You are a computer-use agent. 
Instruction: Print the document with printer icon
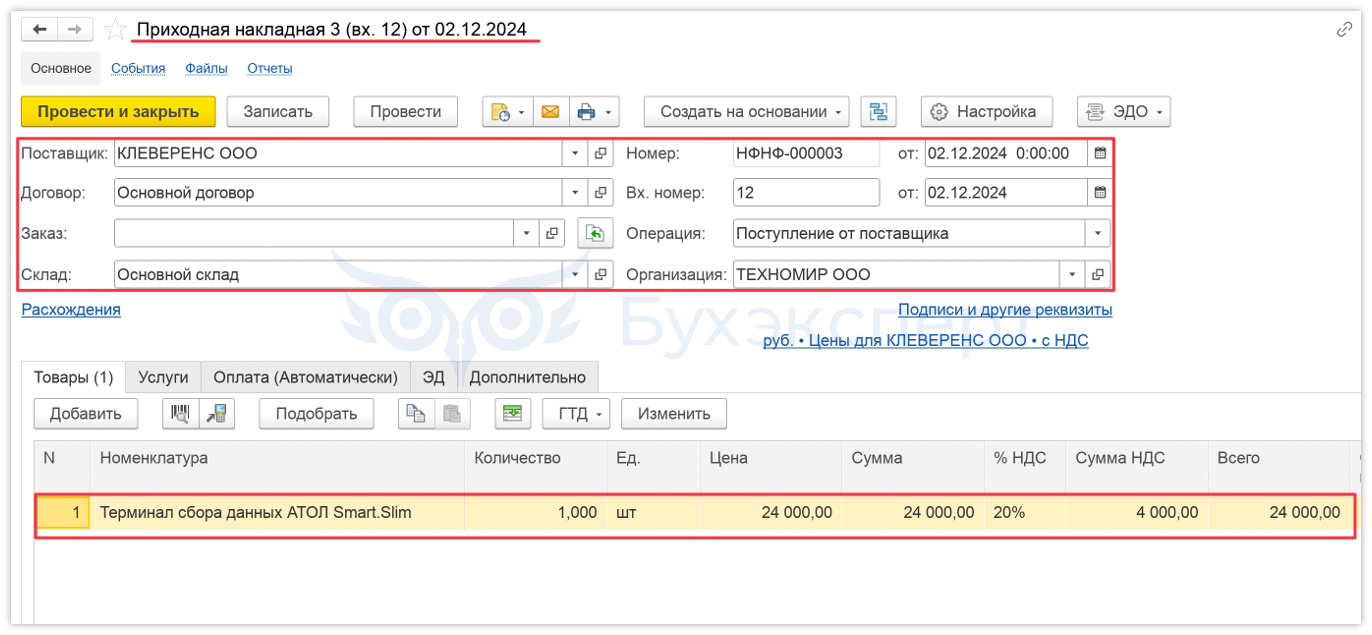[x=587, y=112]
